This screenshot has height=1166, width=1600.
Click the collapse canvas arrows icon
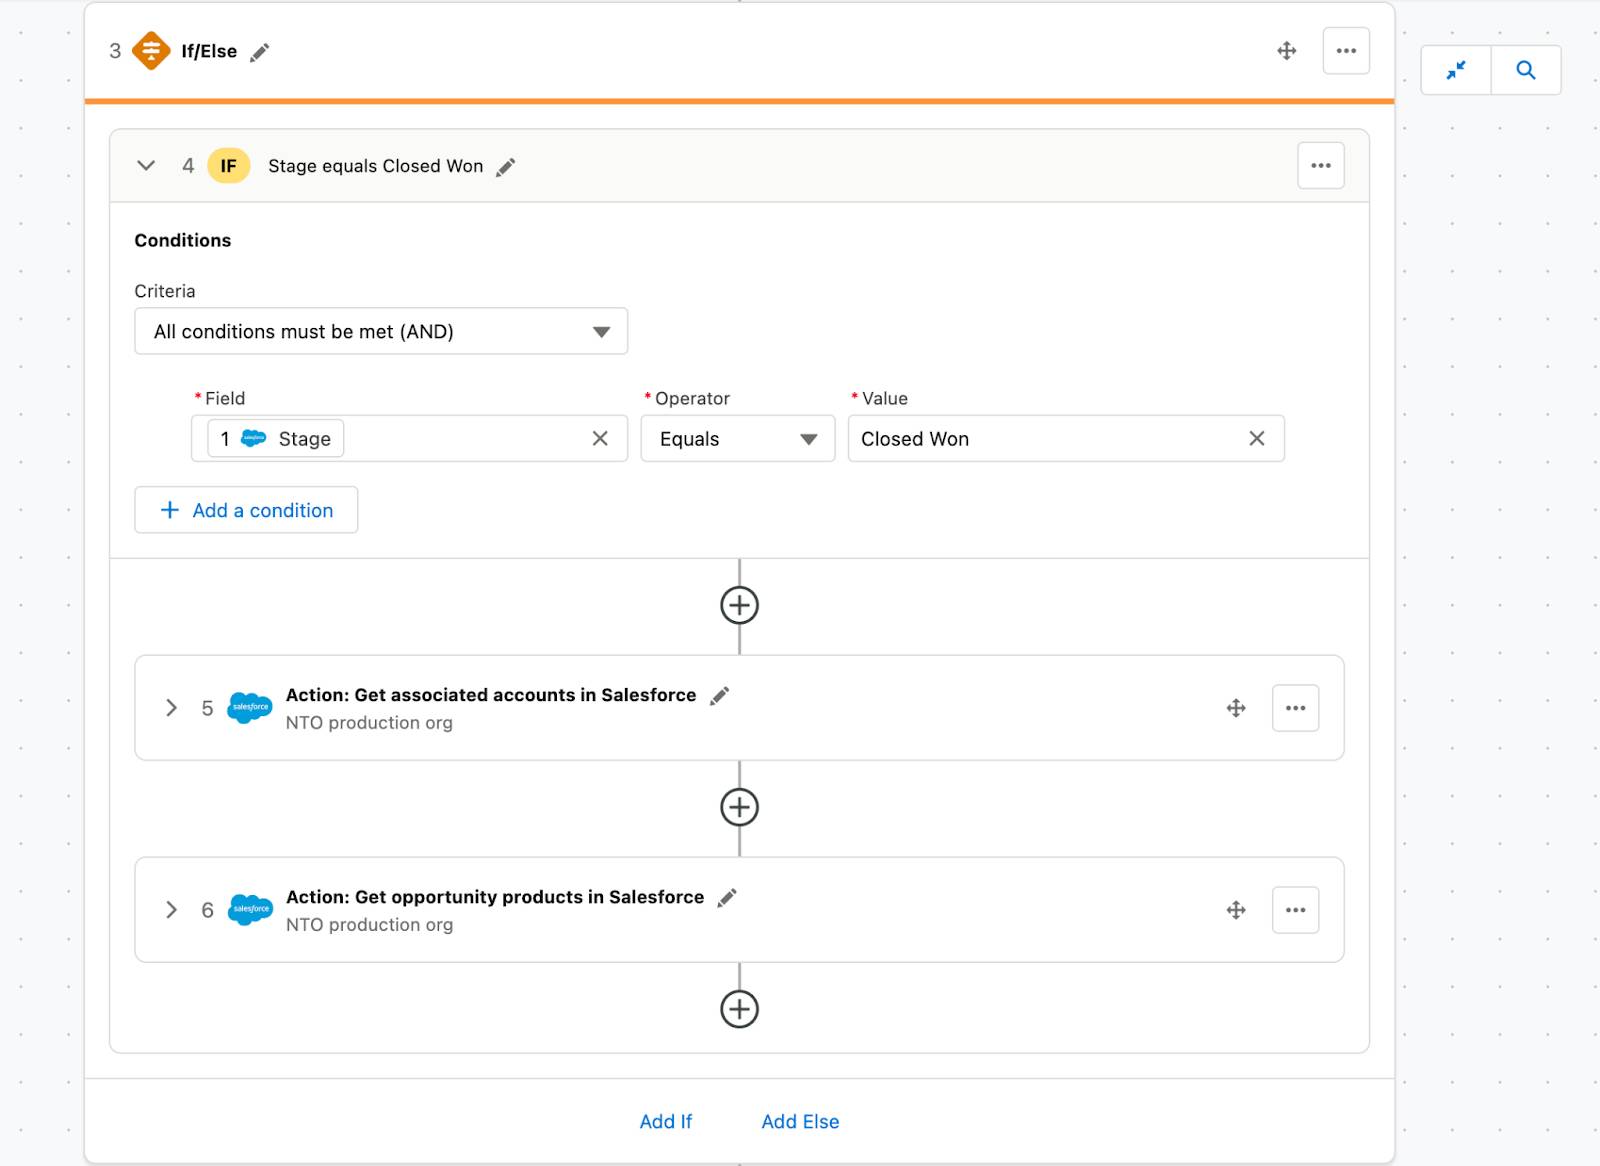[1456, 70]
